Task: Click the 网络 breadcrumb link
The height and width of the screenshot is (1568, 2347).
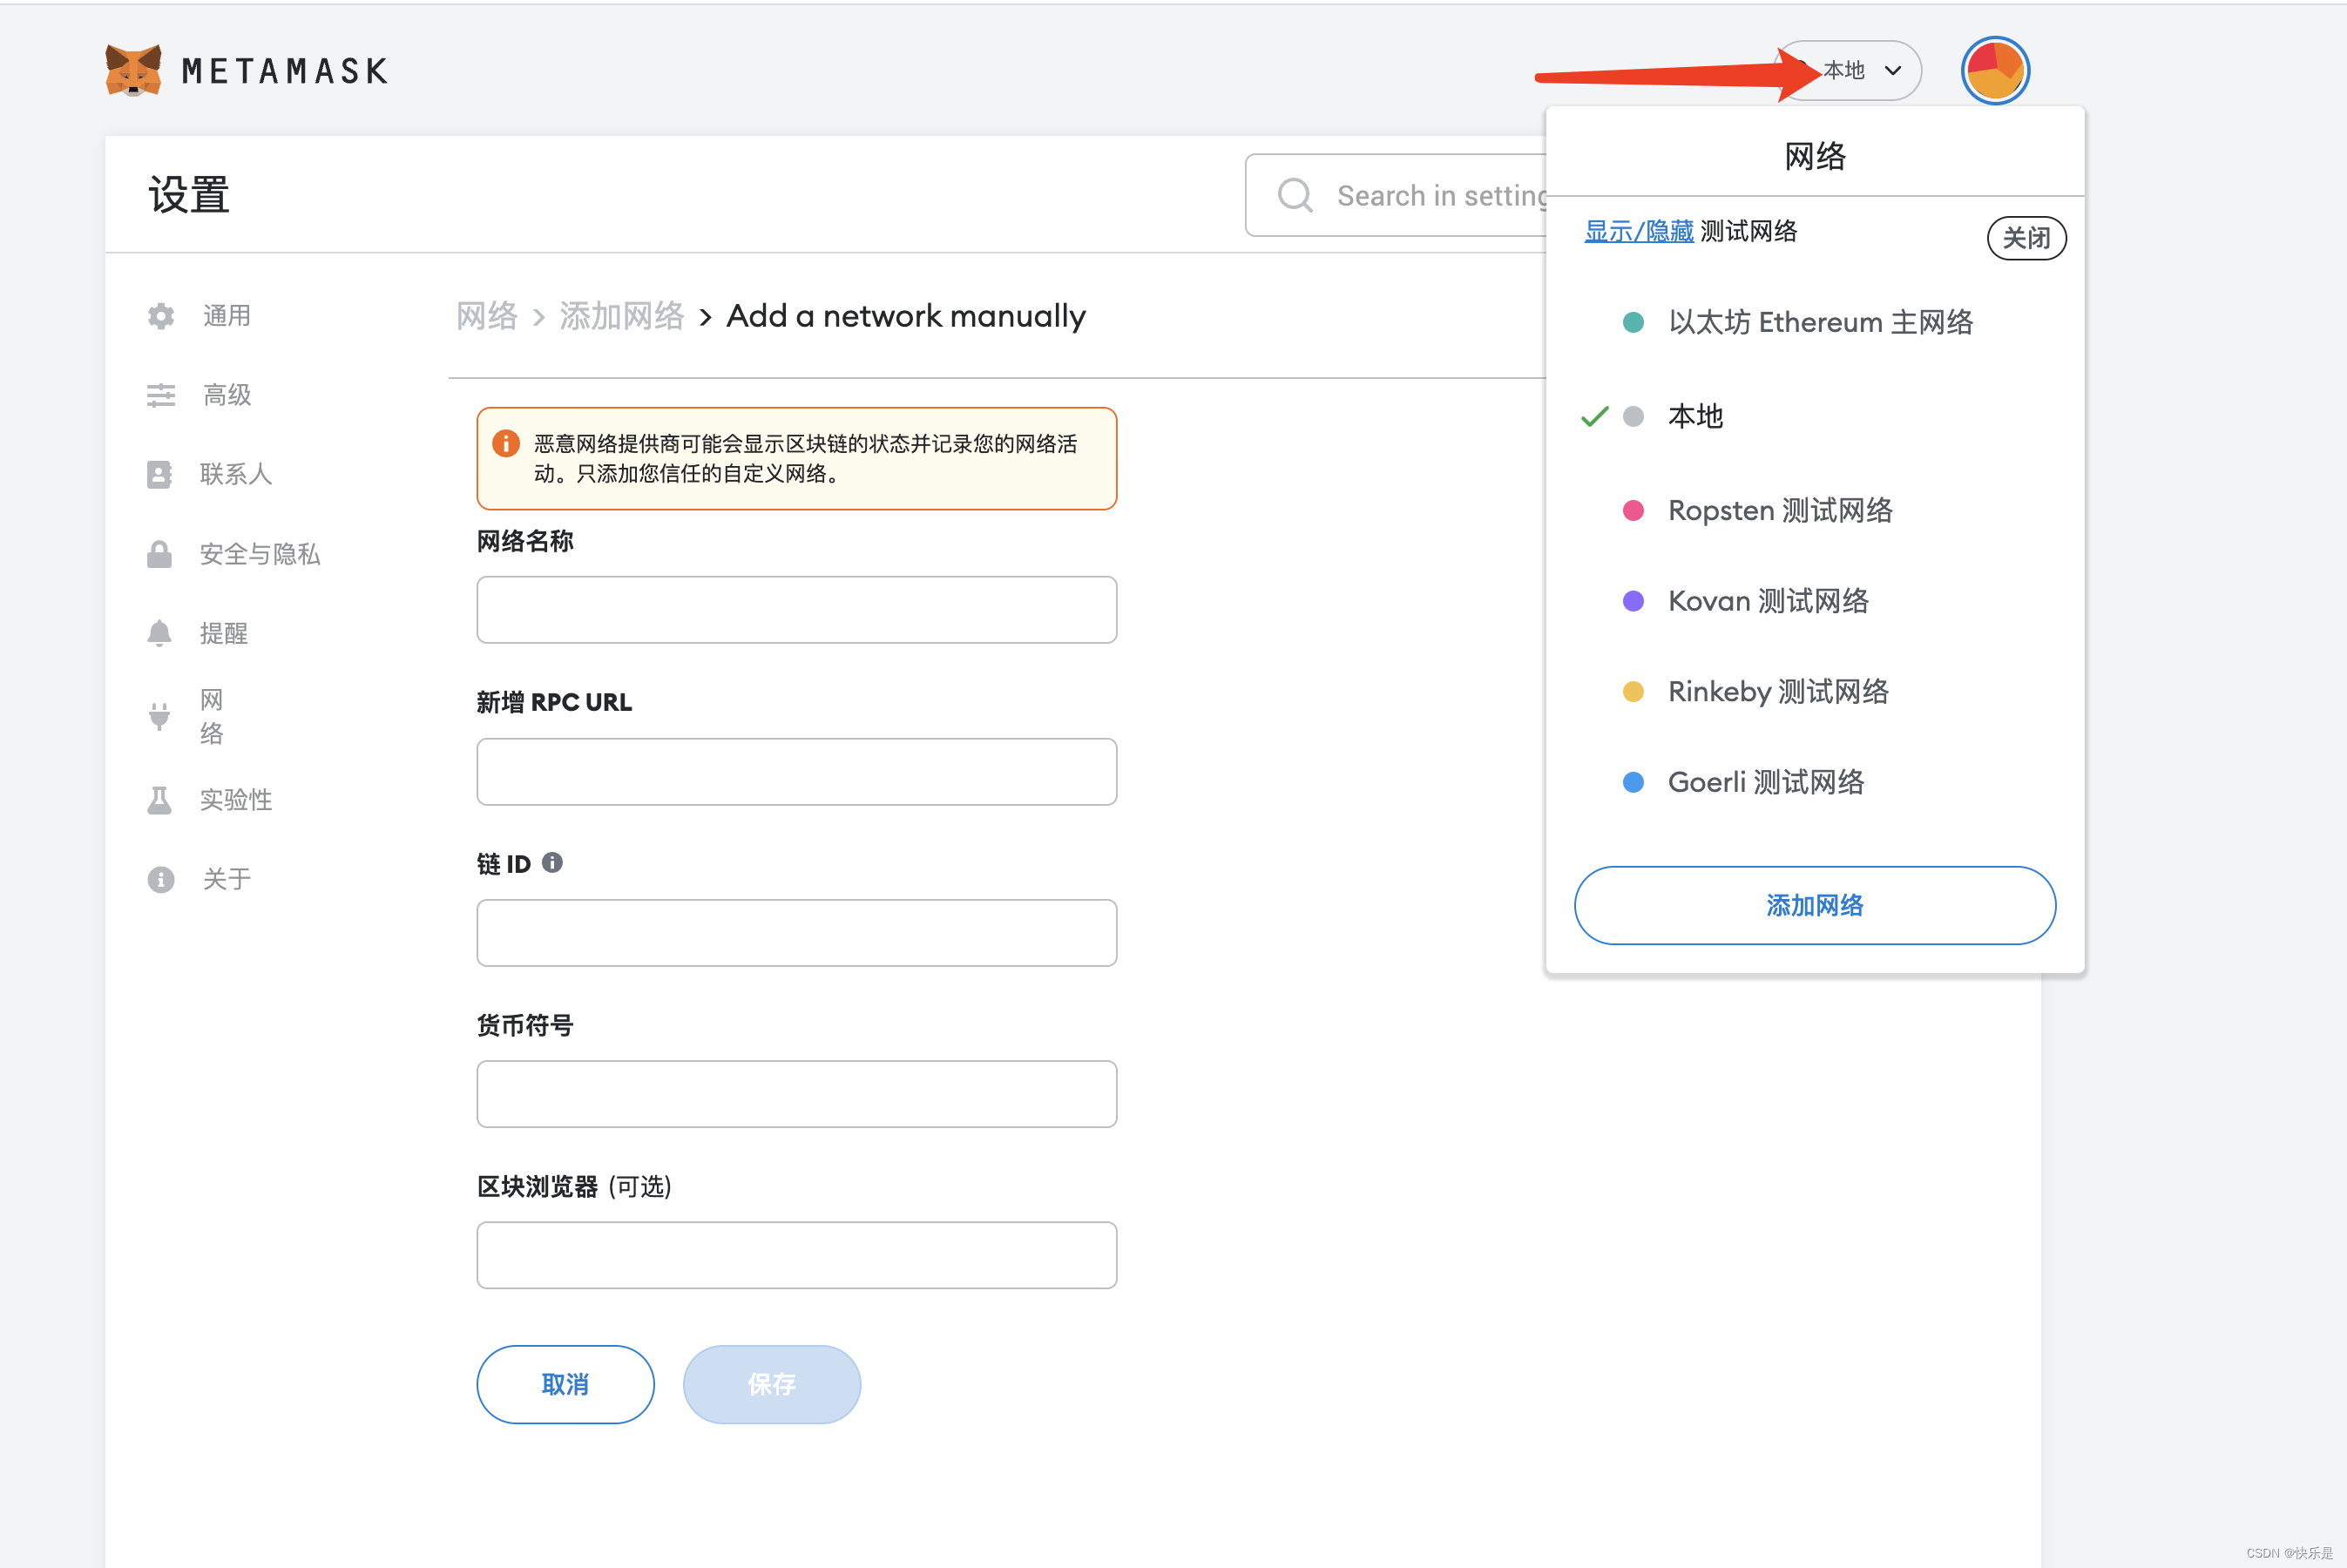Action: (487, 316)
